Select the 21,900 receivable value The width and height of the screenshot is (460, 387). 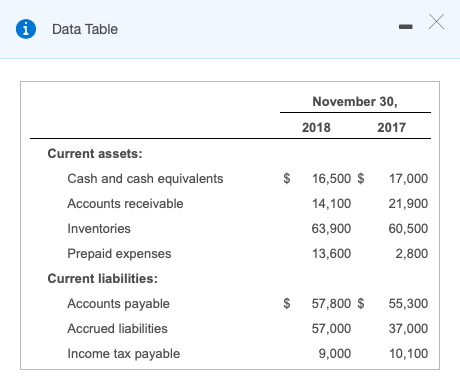point(408,204)
